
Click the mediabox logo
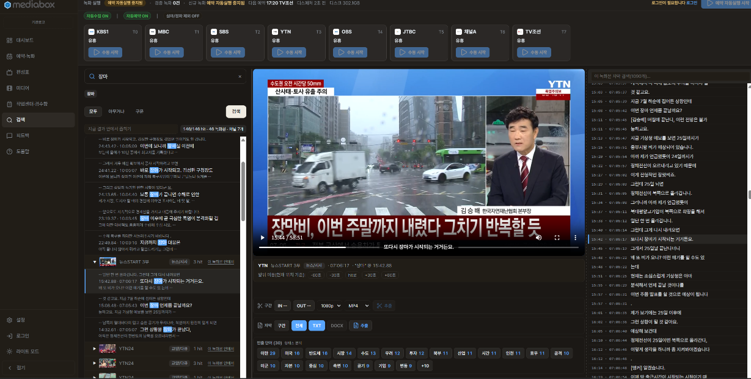(29, 5)
